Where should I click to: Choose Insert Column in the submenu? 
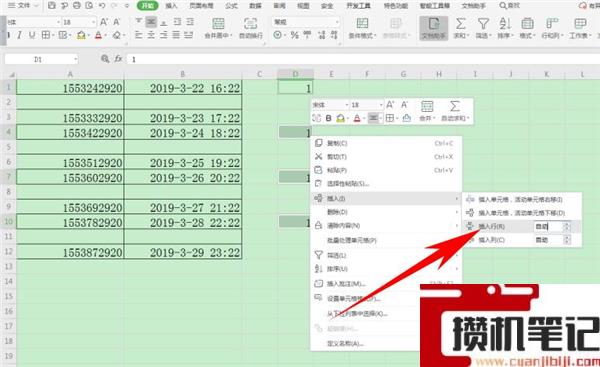tap(491, 240)
